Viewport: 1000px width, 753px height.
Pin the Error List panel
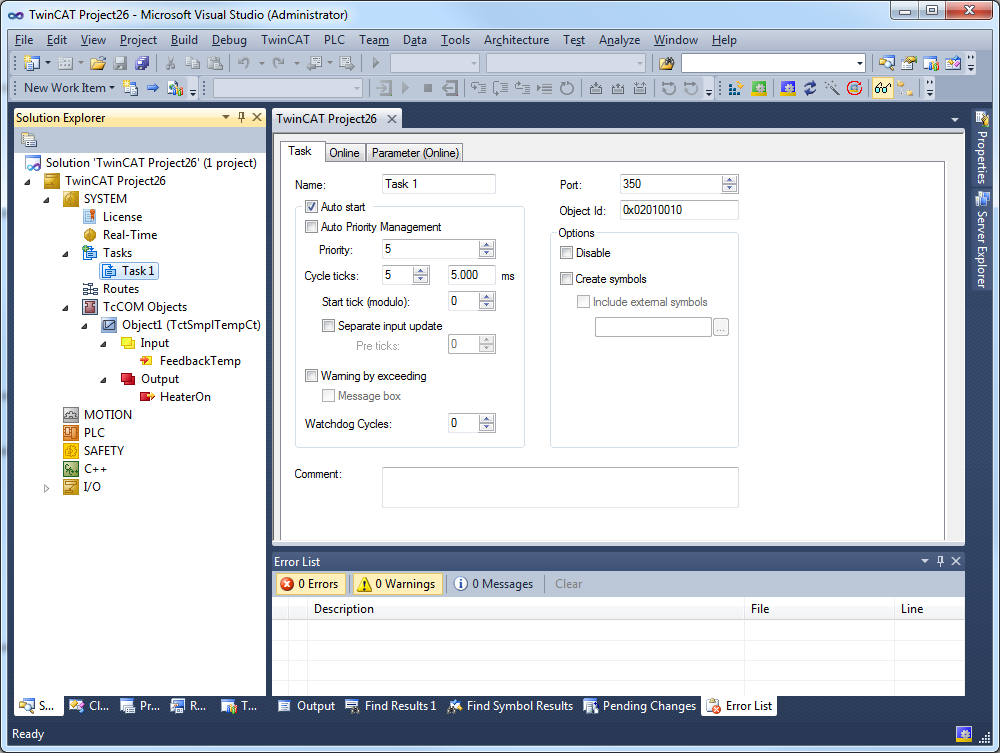(940, 561)
